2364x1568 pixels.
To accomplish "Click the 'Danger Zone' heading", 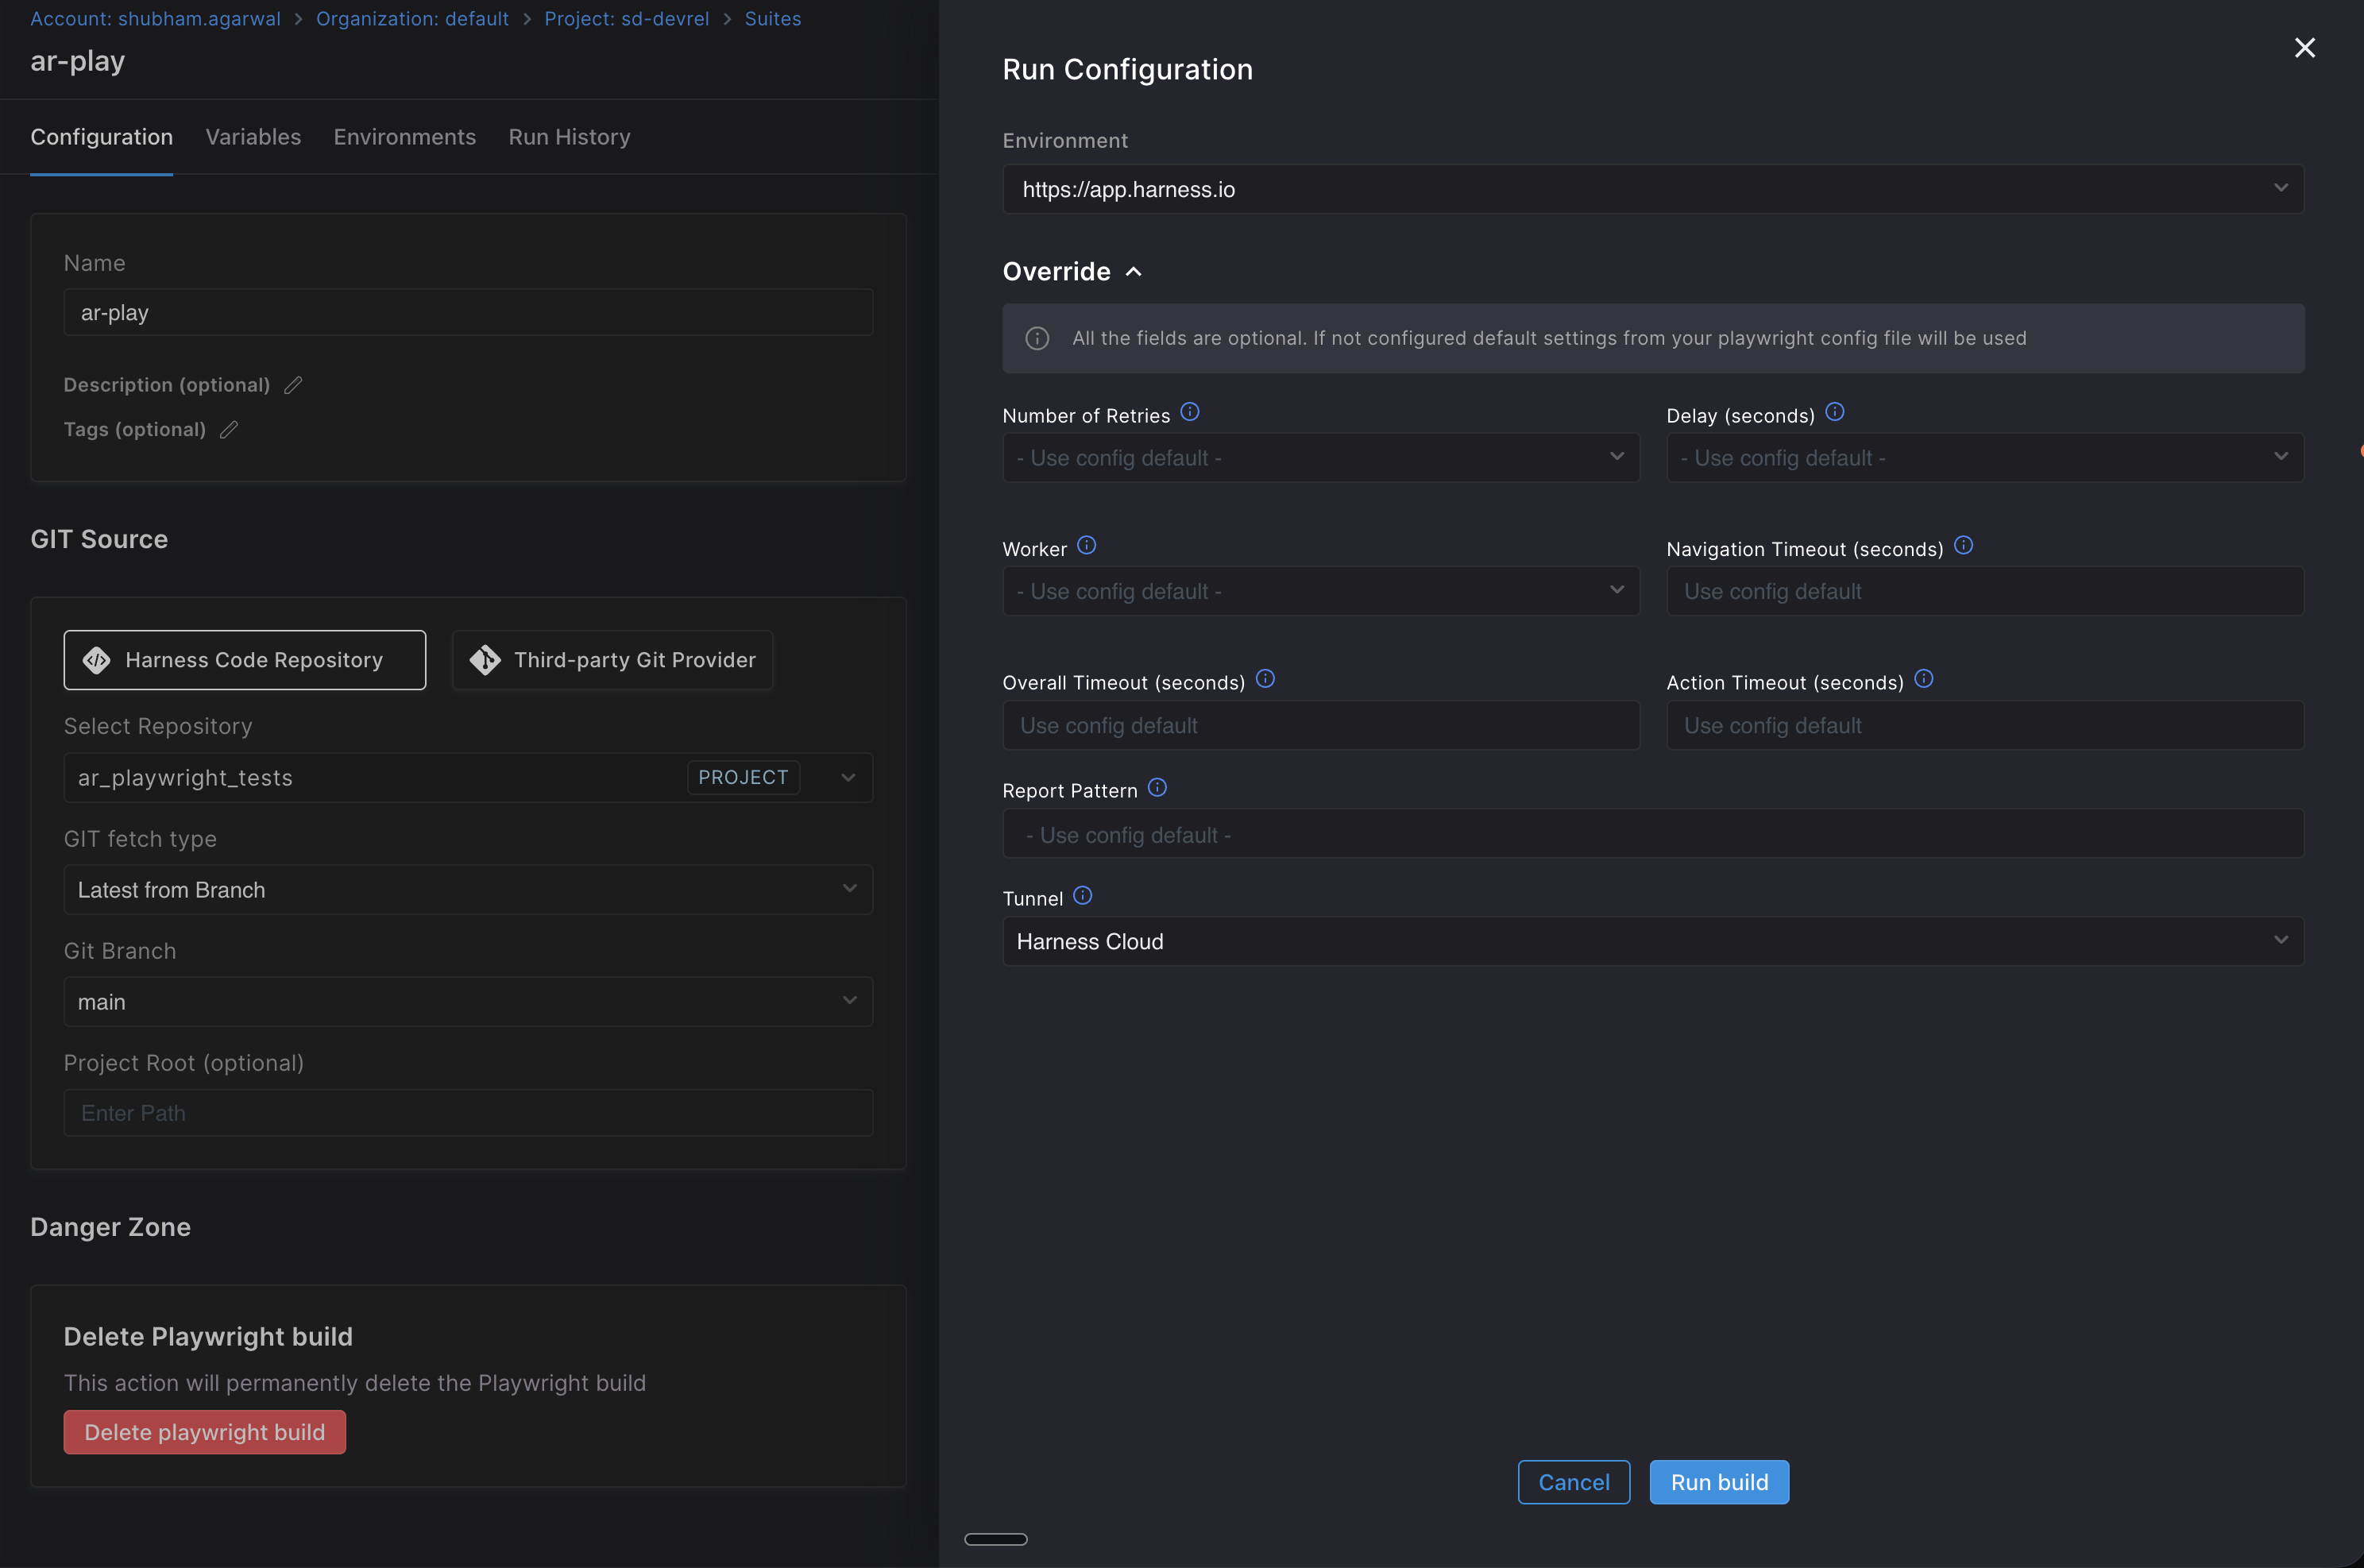I will tap(110, 1227).
